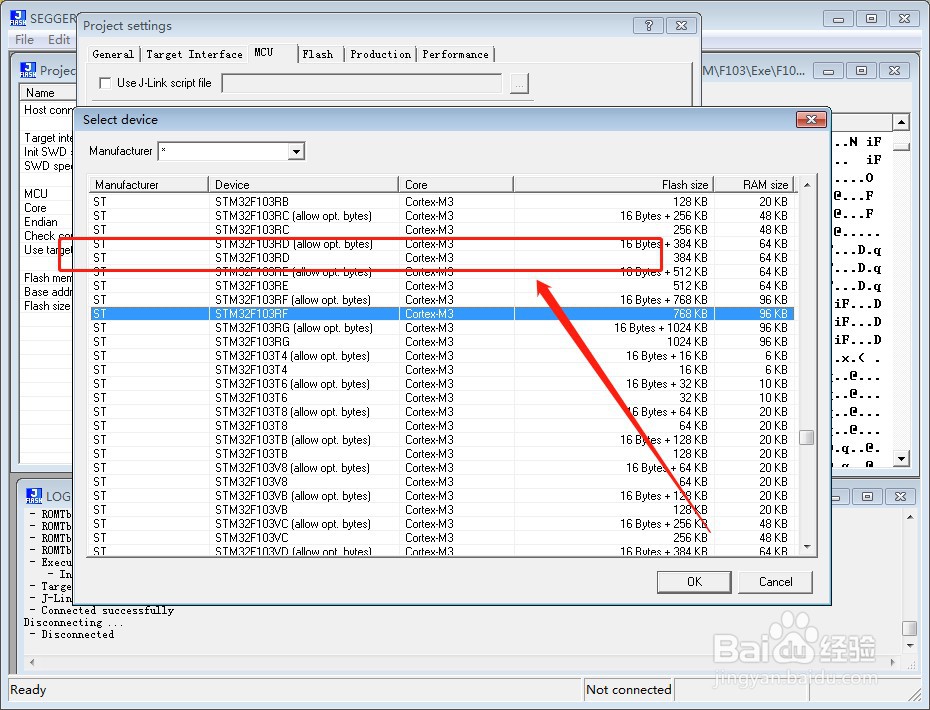This screenshot has height=710, width=930.
Task: Select STM32F103VC (allow opt. bytes) row
Action: (442, 524)
